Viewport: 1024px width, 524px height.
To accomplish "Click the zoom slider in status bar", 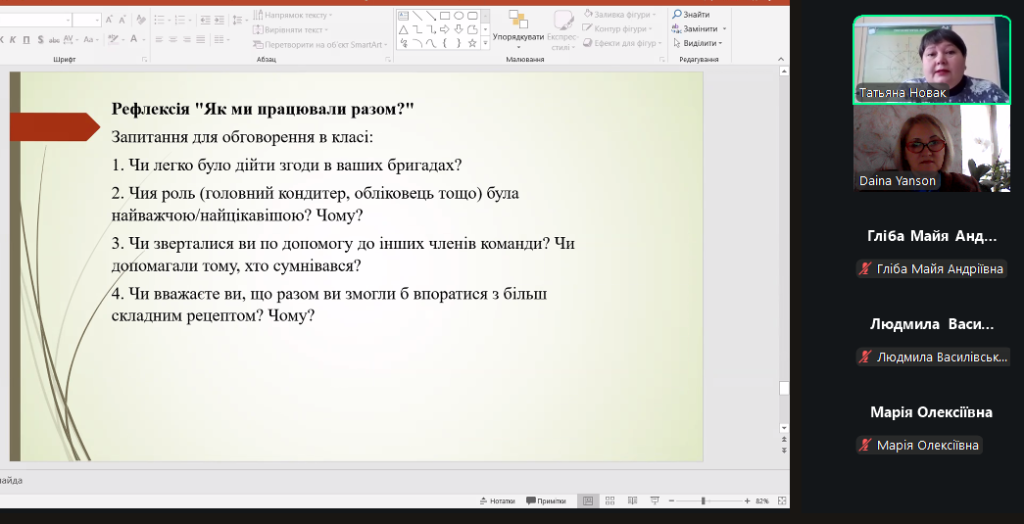I will (x=704, y=501).
